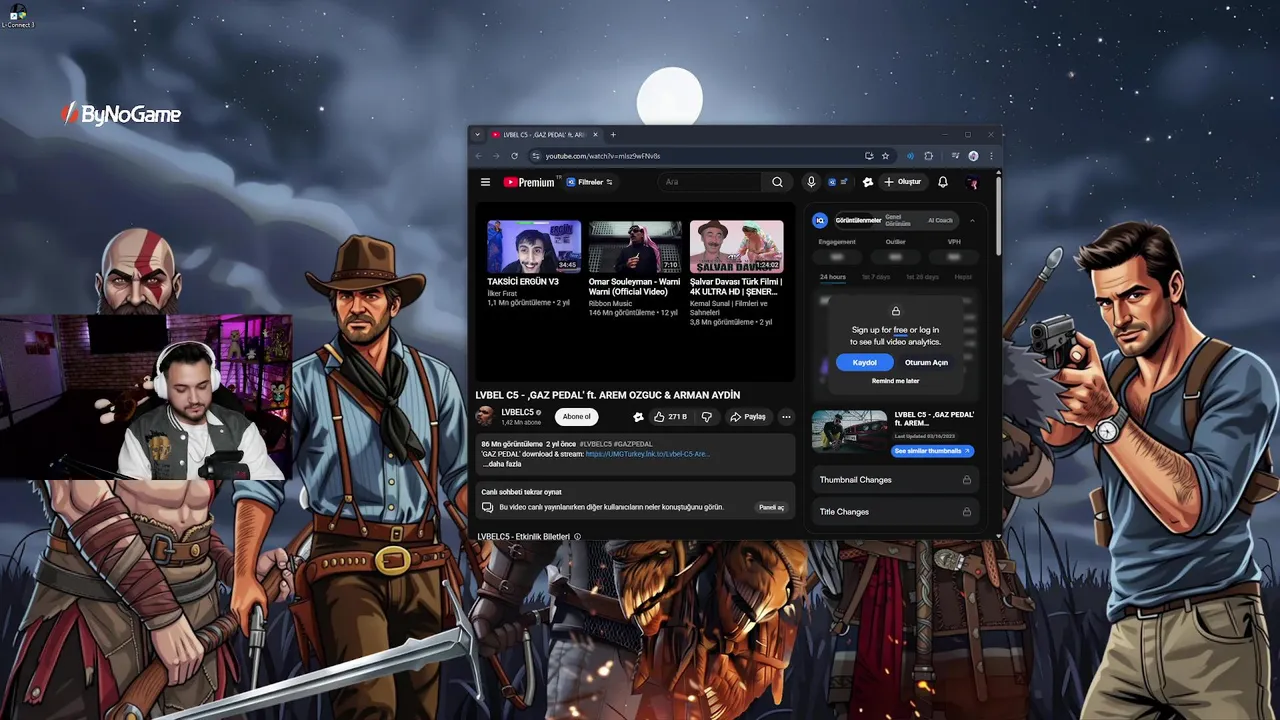
Task: Select the vidIQ Görüntülenmeler tab
Action: coord(858,220)
